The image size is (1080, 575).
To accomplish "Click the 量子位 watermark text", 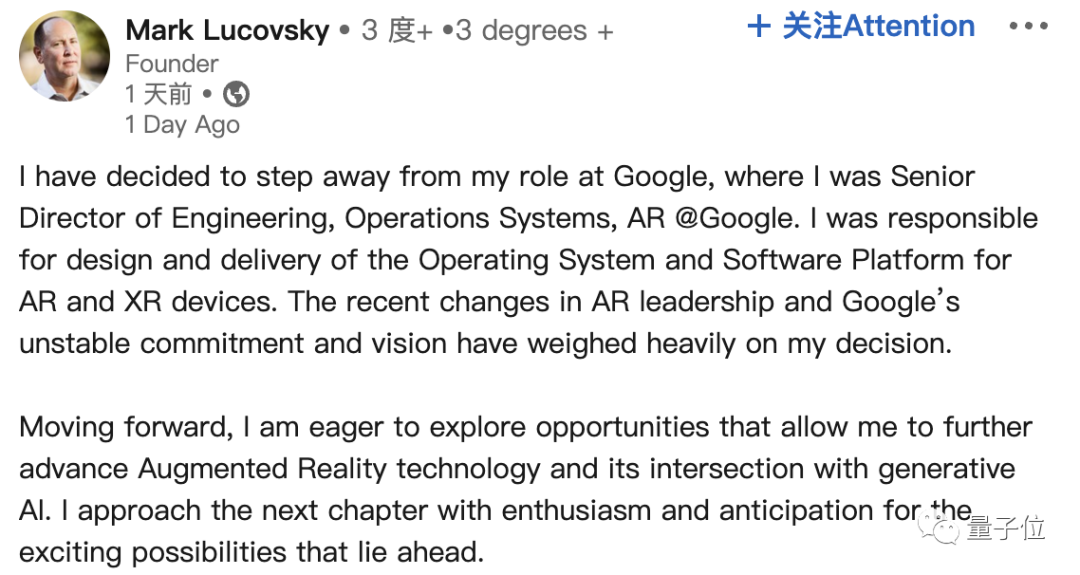I will [x=1006, y=527].
